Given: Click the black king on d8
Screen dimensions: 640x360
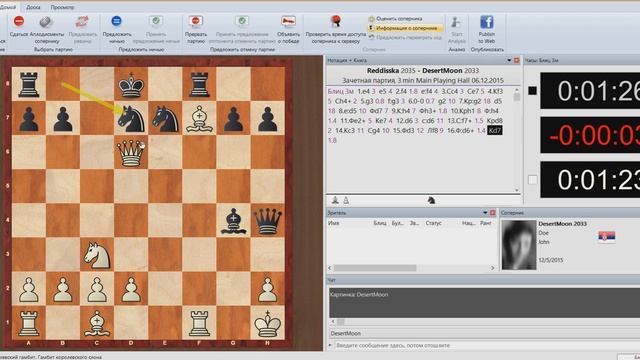Looking at the screenshot, I should pos(131,85).
